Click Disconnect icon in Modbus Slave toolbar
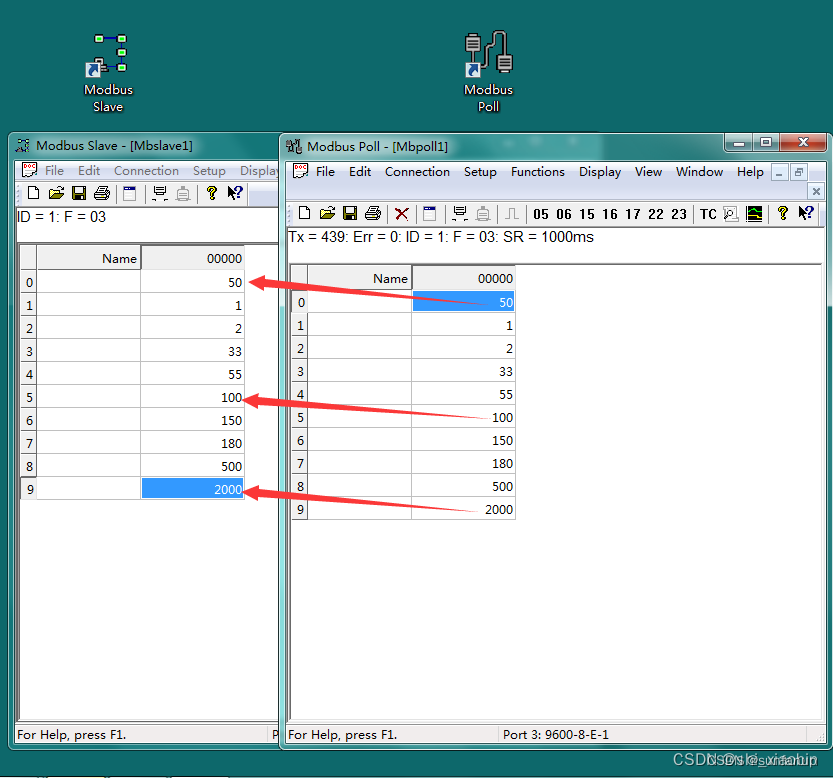The image size is (833, 778). pyautogui.click(x=183, y=193)
